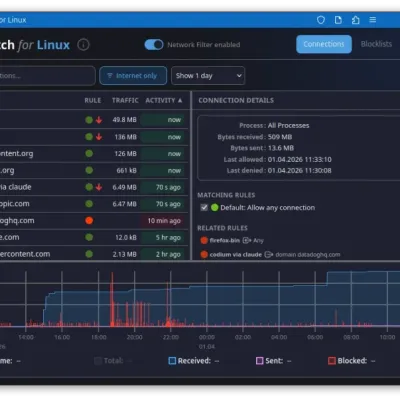Click direction icon next to firefox-bin Any
The height and width of the screenshot is (400, 400).
[x=247, y=240]
